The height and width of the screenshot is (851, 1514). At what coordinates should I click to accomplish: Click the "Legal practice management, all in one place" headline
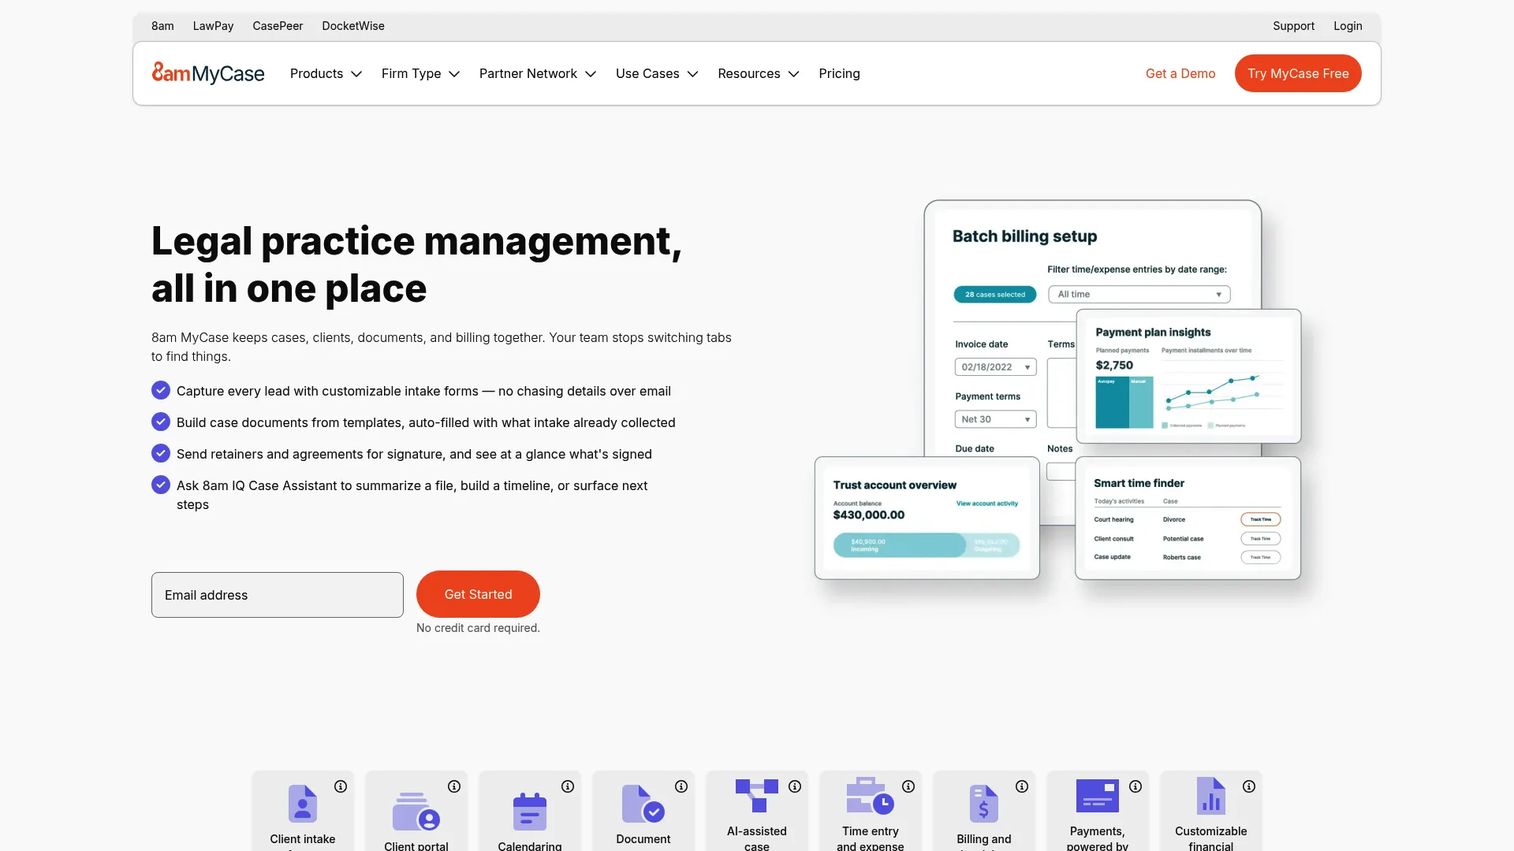coord(417,264)
